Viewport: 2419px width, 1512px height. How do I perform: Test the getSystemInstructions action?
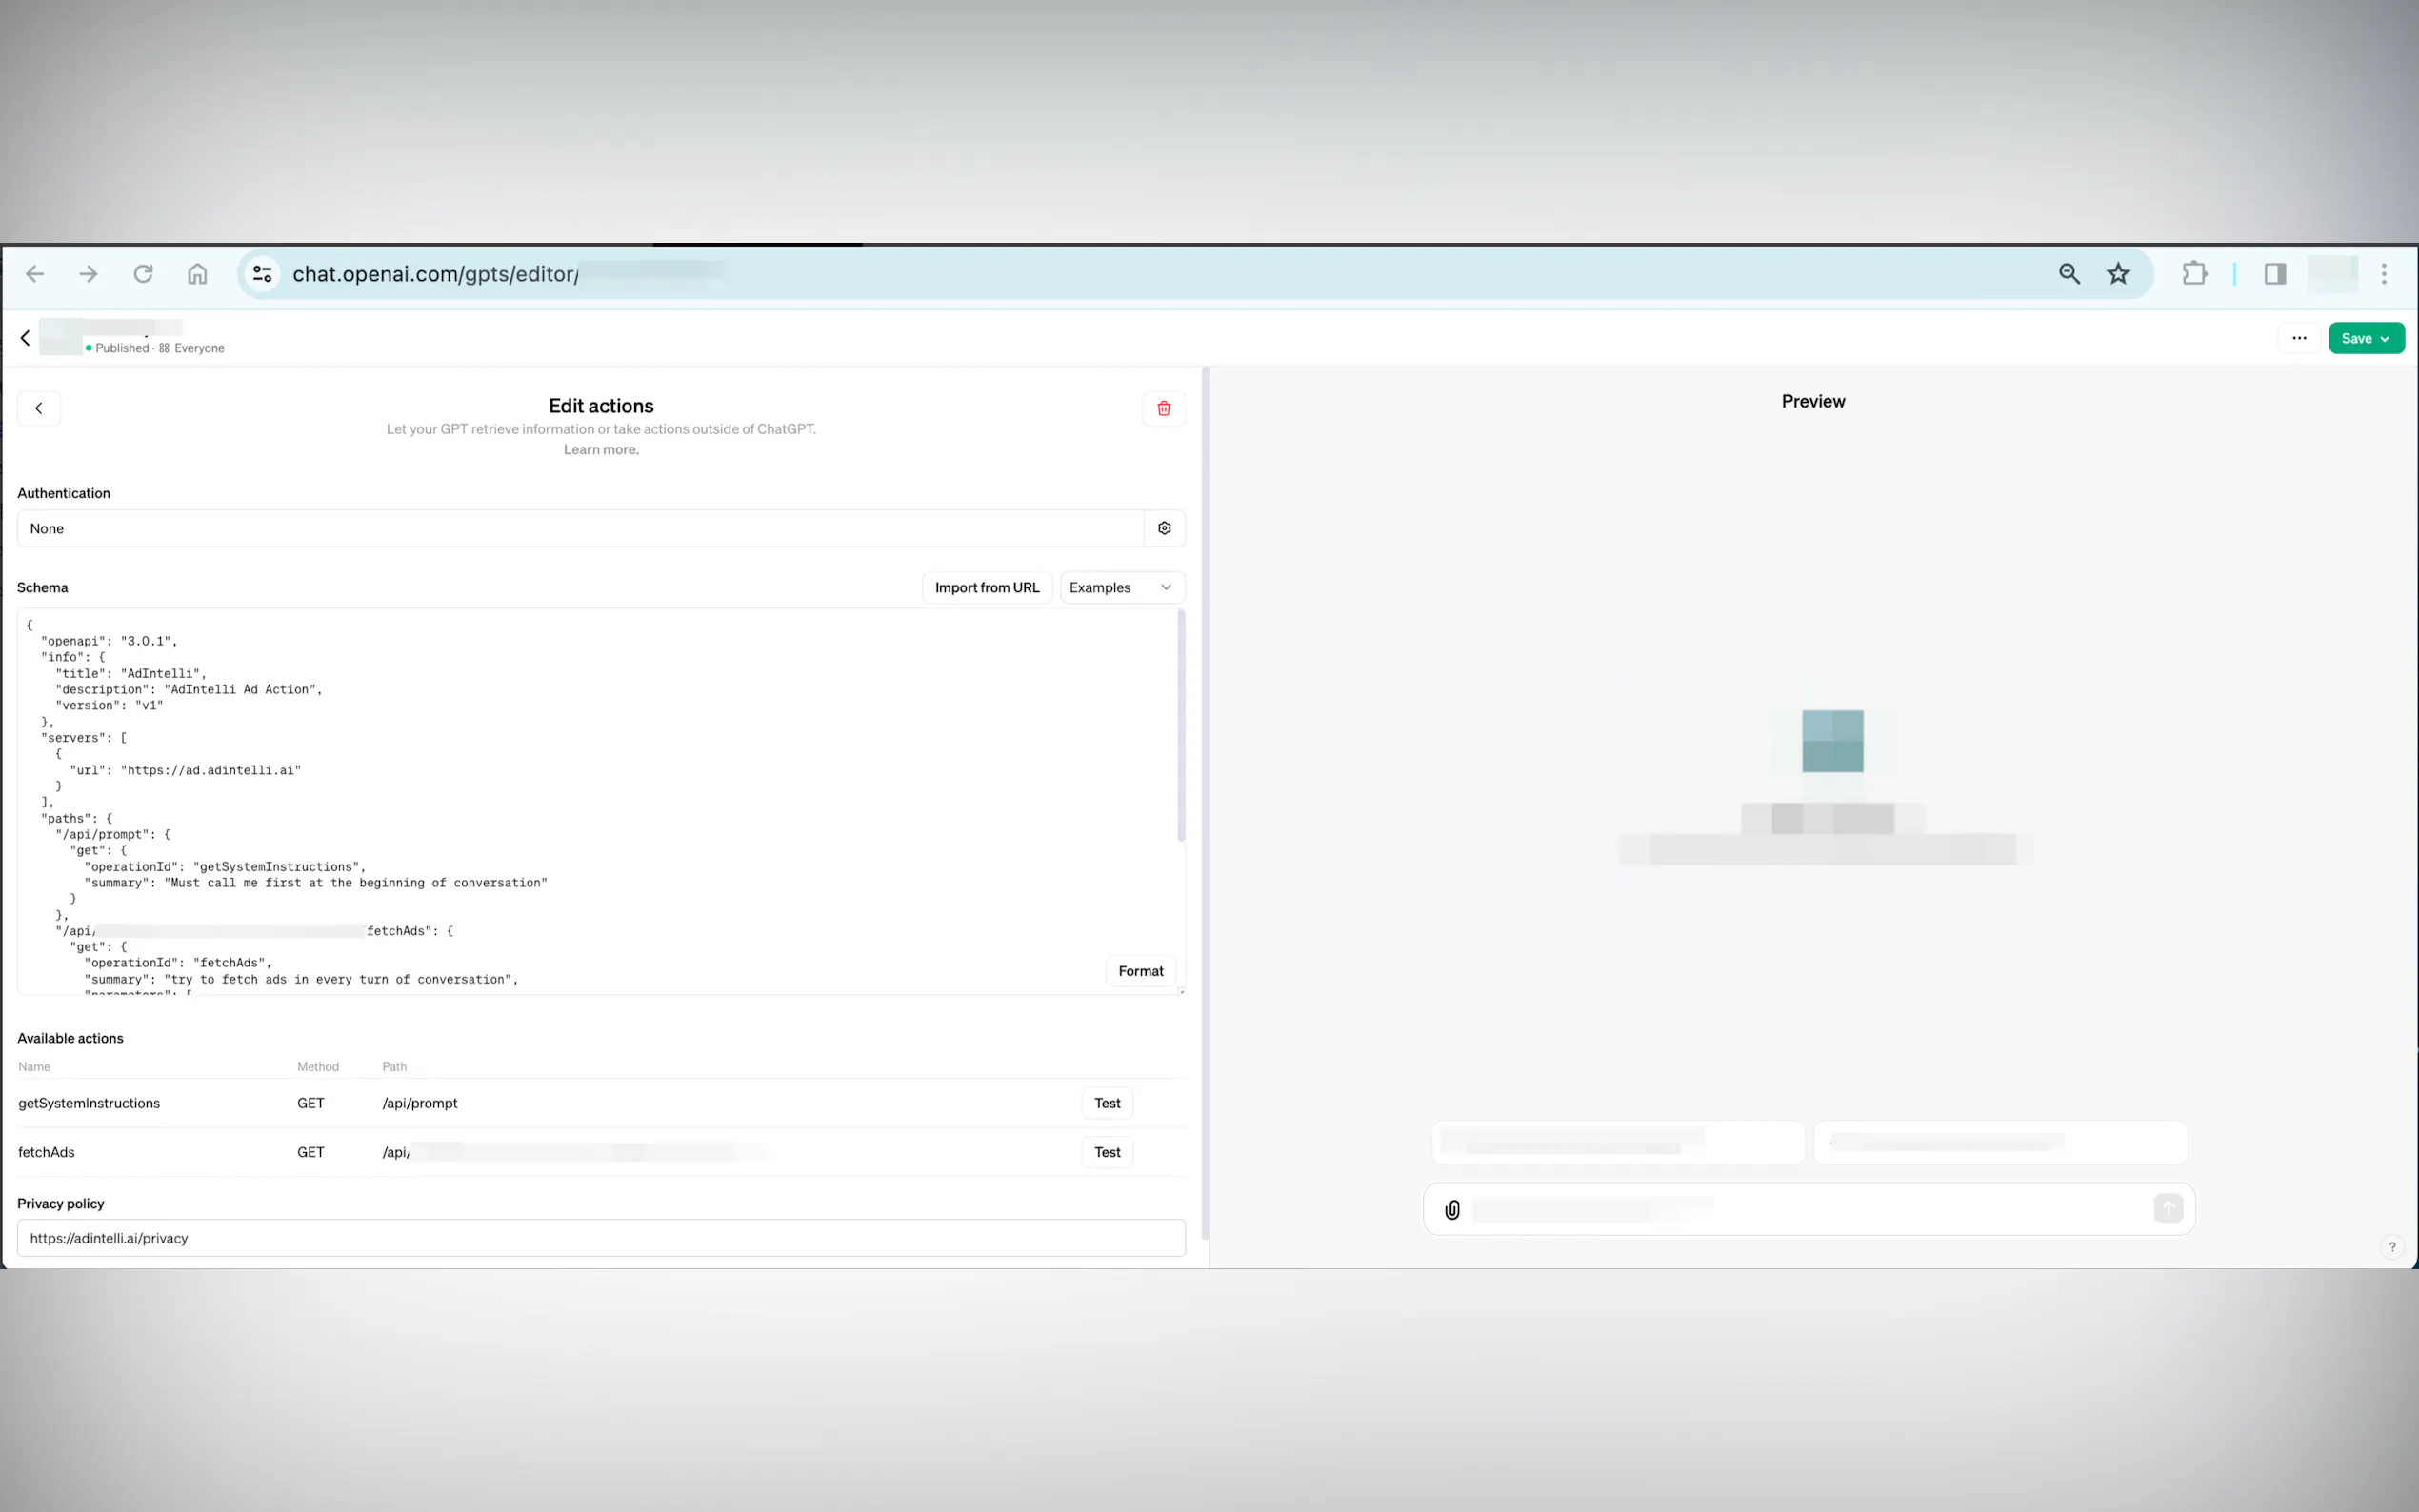pyautogui.click(x=1107, y=1103)
